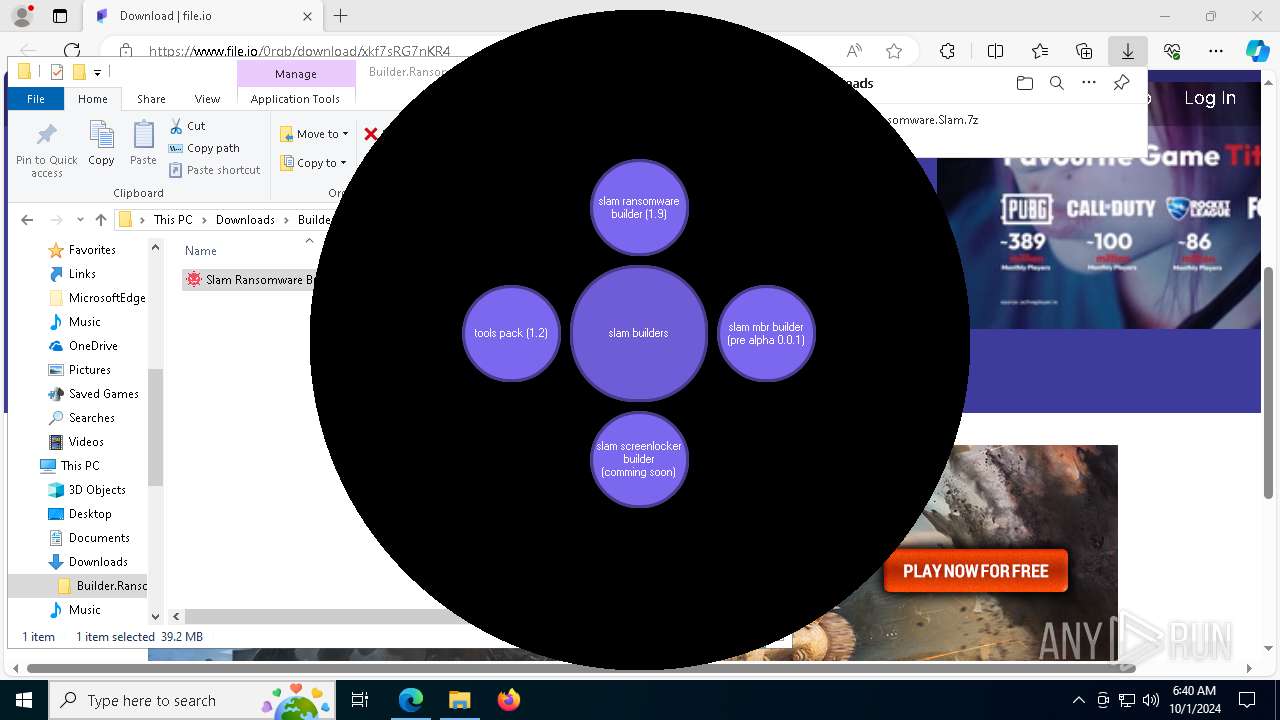Open the slam ransomware builder (1.9) circle

639,208
